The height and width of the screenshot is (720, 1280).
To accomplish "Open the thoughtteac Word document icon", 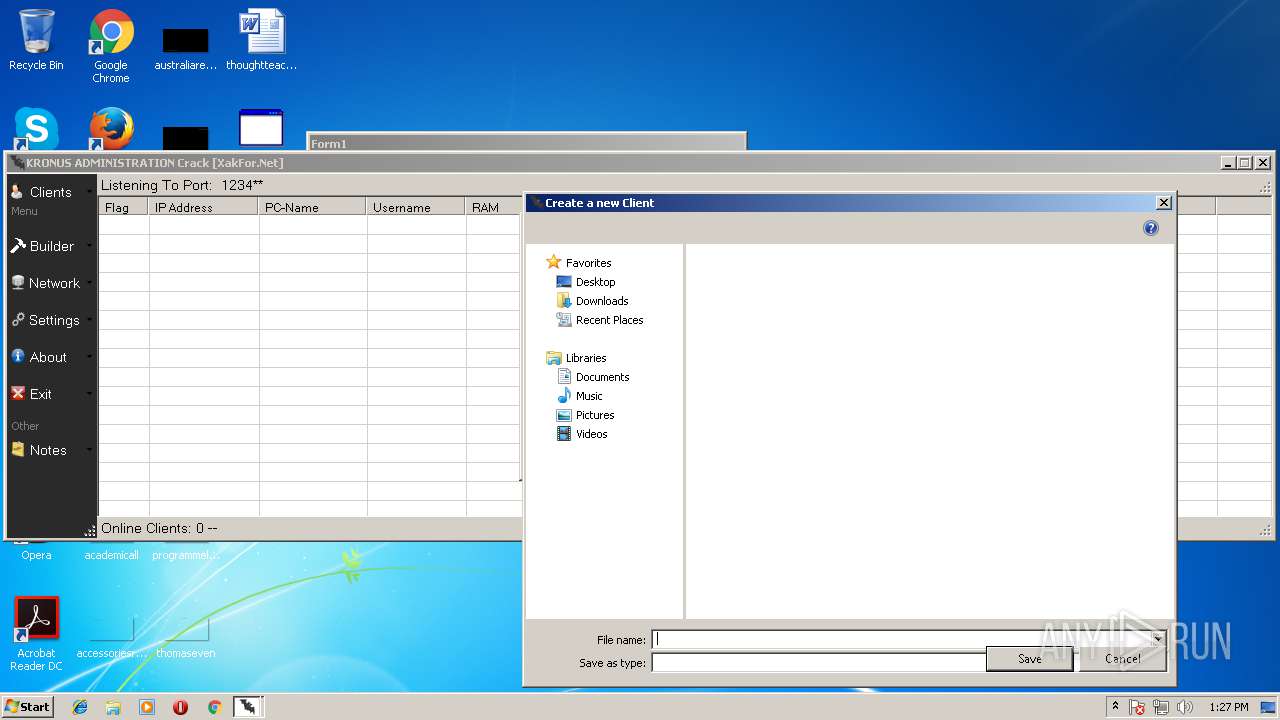I will [x=262, y=40].
